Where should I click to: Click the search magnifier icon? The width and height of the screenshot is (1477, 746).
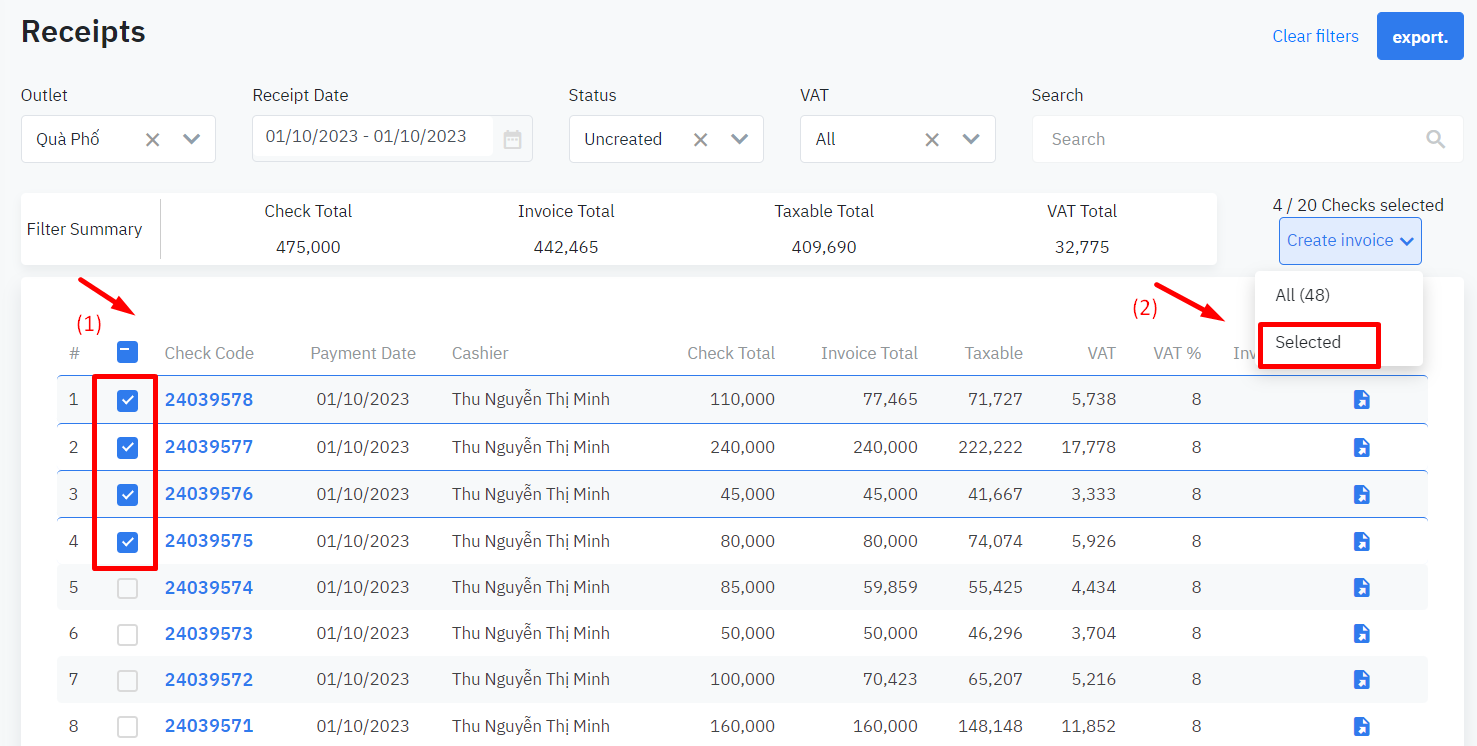pyautogui.click(x=1435, y=139)
